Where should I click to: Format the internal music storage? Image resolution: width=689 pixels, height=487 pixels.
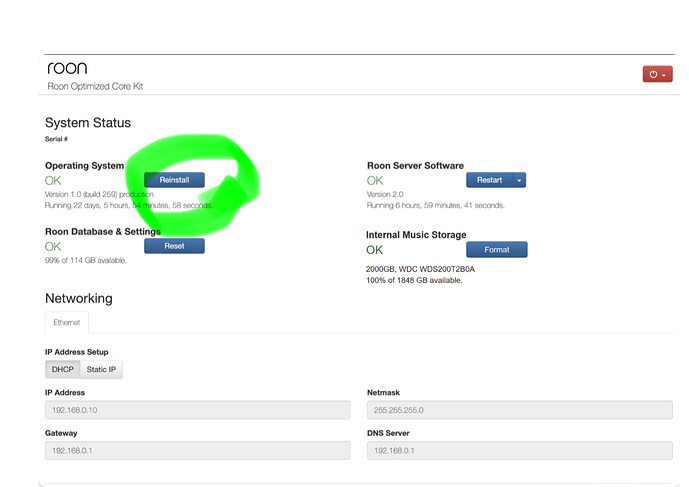(497, 249)
